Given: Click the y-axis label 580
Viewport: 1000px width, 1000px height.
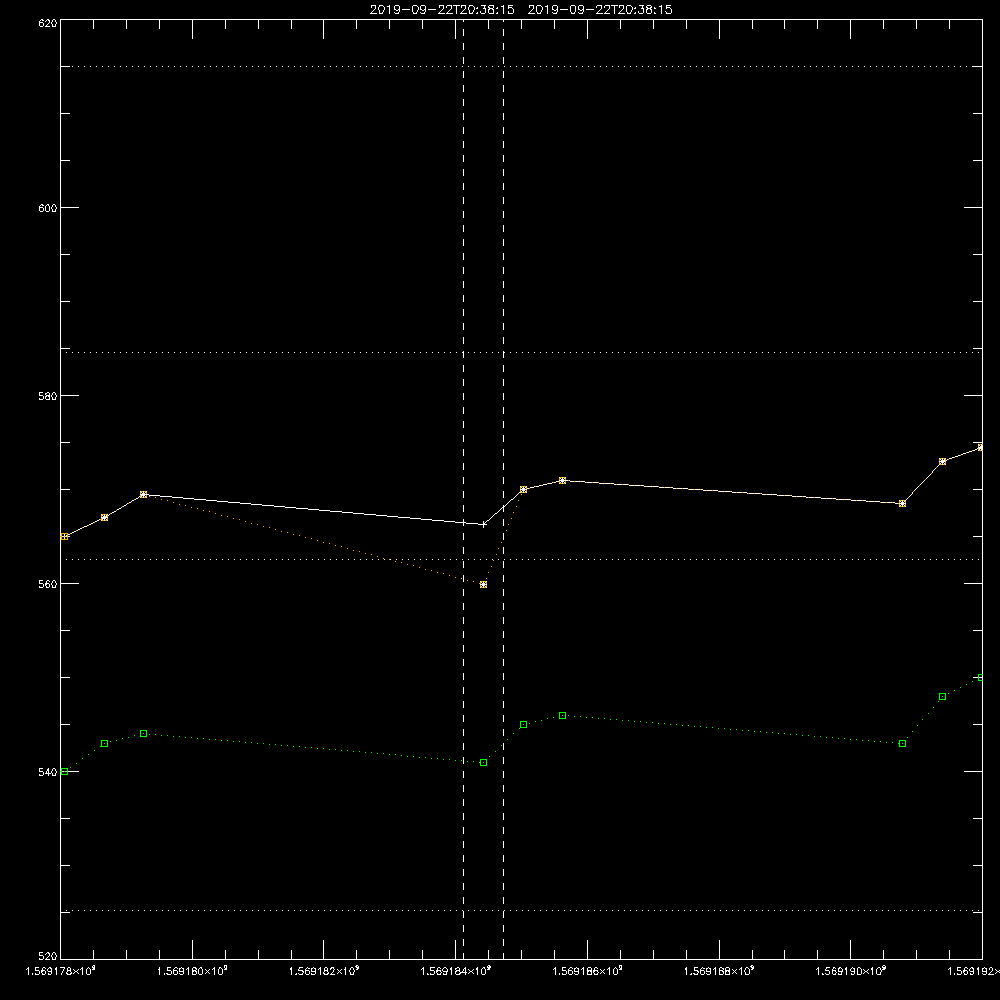Looking at the screenshot, I should tap(48, 395).
